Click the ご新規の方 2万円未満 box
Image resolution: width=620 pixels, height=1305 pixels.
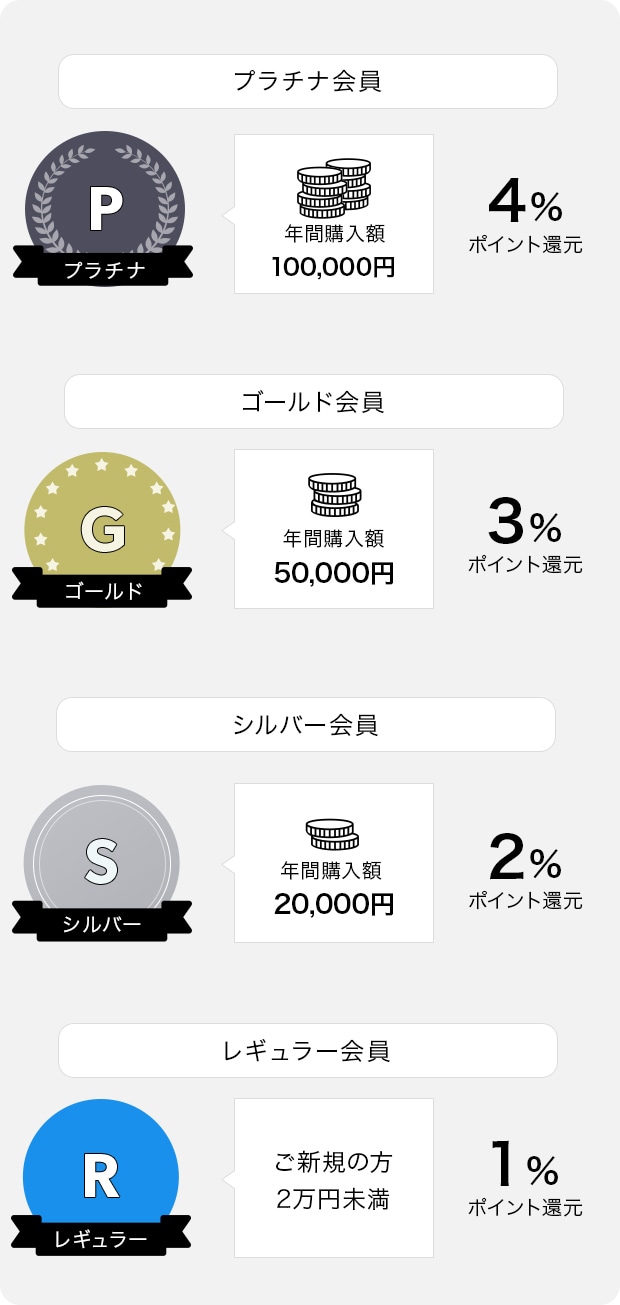click(334, 1179)
